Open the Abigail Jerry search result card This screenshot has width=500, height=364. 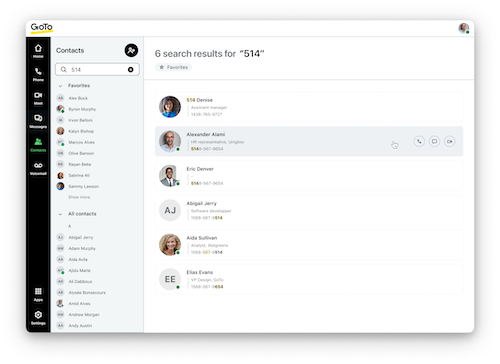(x=309, y=210)
